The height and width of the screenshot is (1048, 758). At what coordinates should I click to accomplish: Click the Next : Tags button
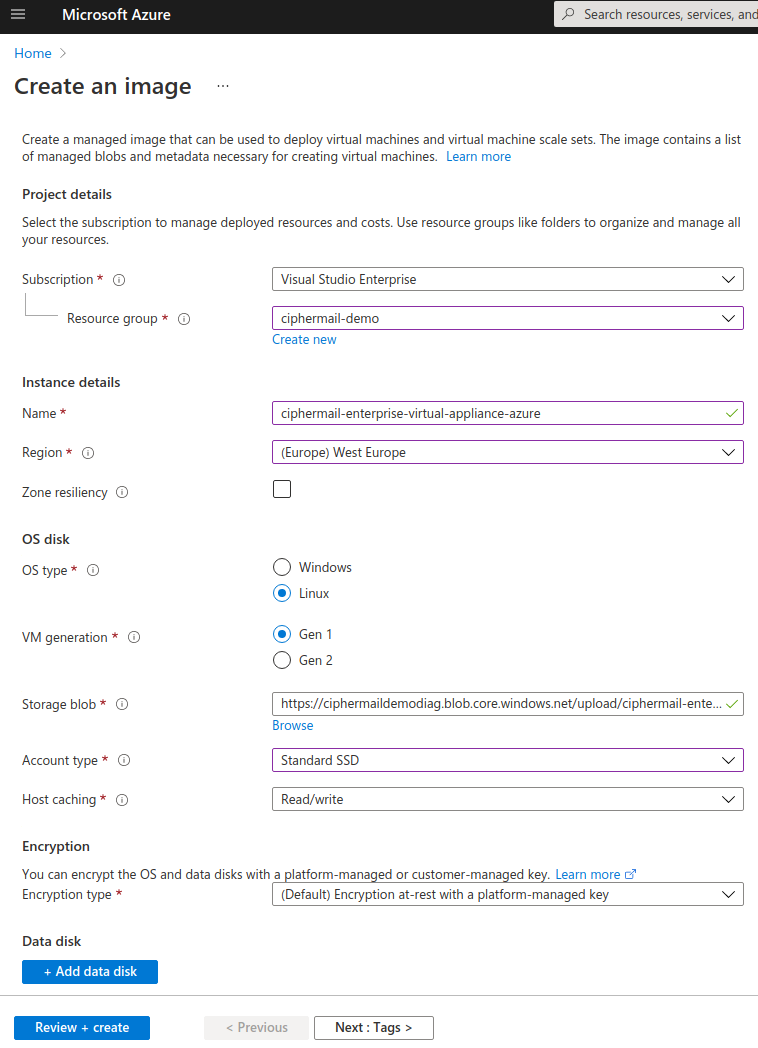click(373, 1027)
